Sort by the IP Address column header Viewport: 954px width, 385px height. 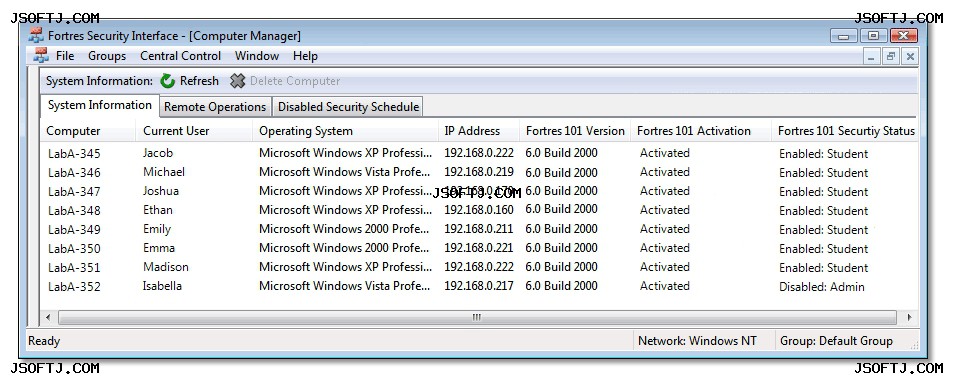click(x=479, y=131)
